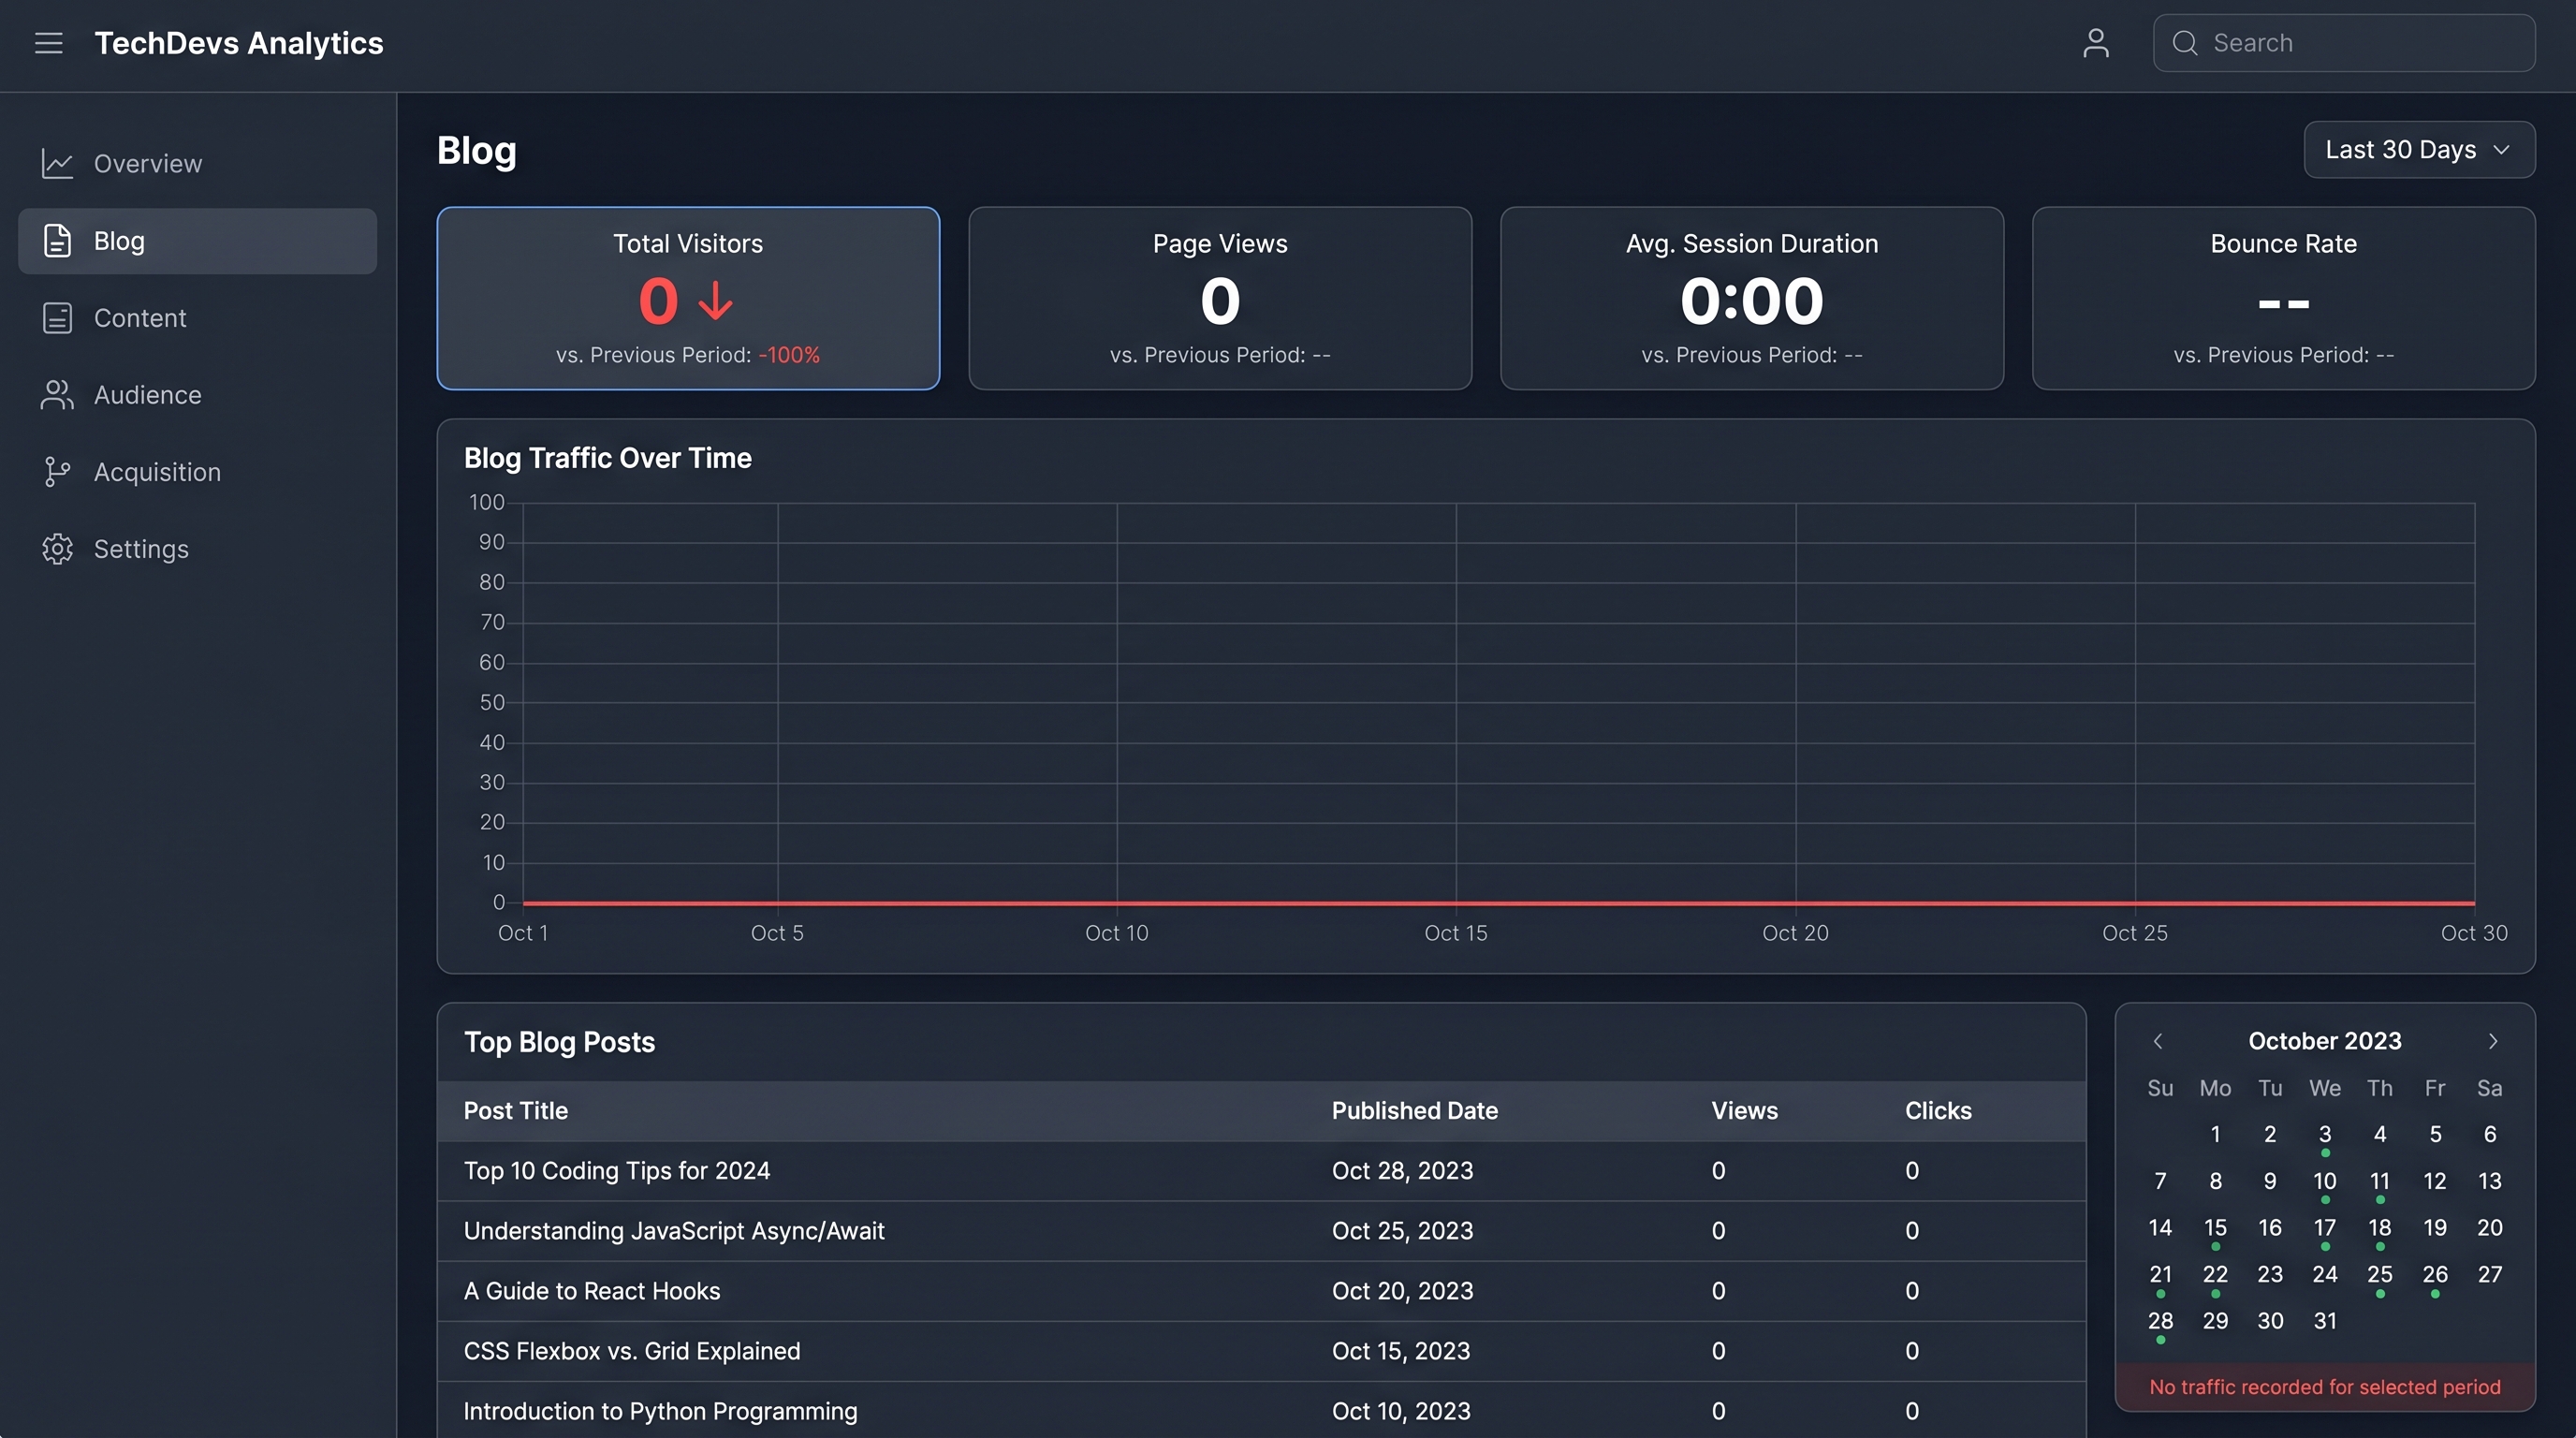Go to previous month in calendar
Screen dimensions: 2576x1438
coord(2158,1041)
